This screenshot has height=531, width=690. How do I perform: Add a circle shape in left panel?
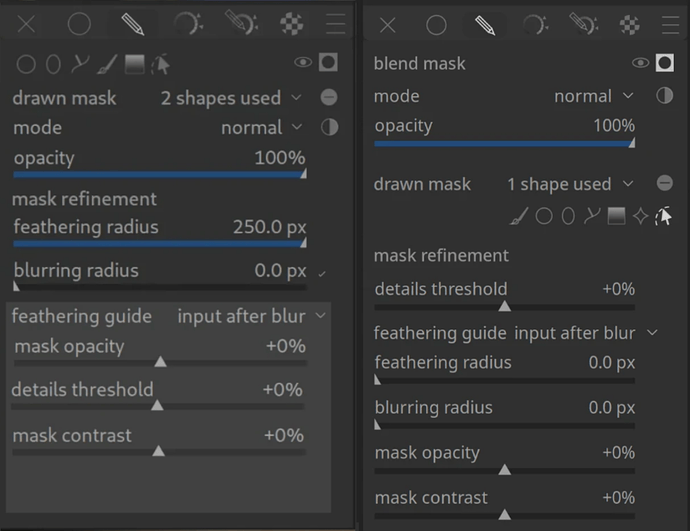coord(25,65)
